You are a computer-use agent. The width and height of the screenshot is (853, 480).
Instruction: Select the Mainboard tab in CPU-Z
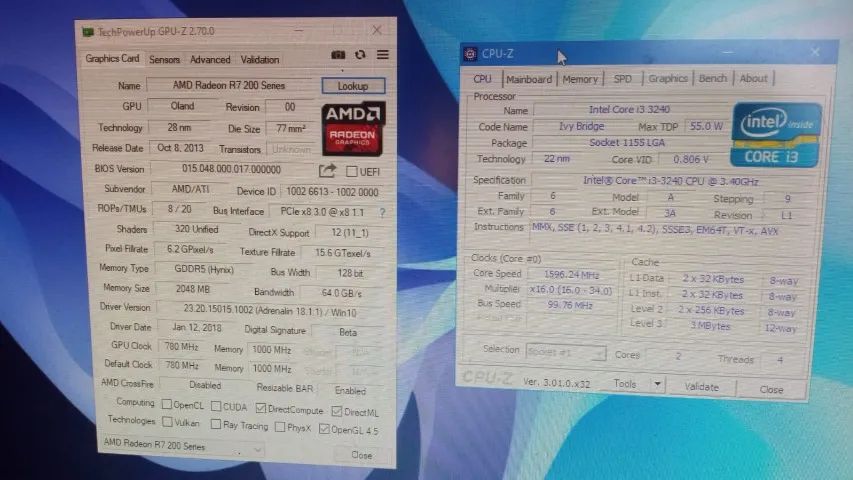point(529,79)
